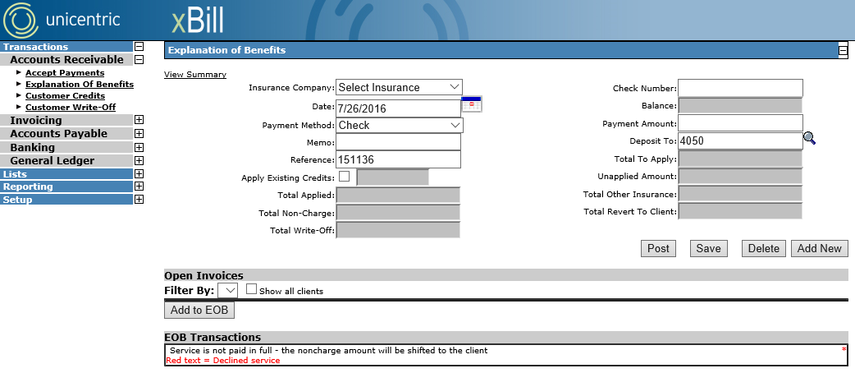Open the Accept Payments link
Image resolution: width=855 pixels, height=373 pixels.
pos(65,73)
